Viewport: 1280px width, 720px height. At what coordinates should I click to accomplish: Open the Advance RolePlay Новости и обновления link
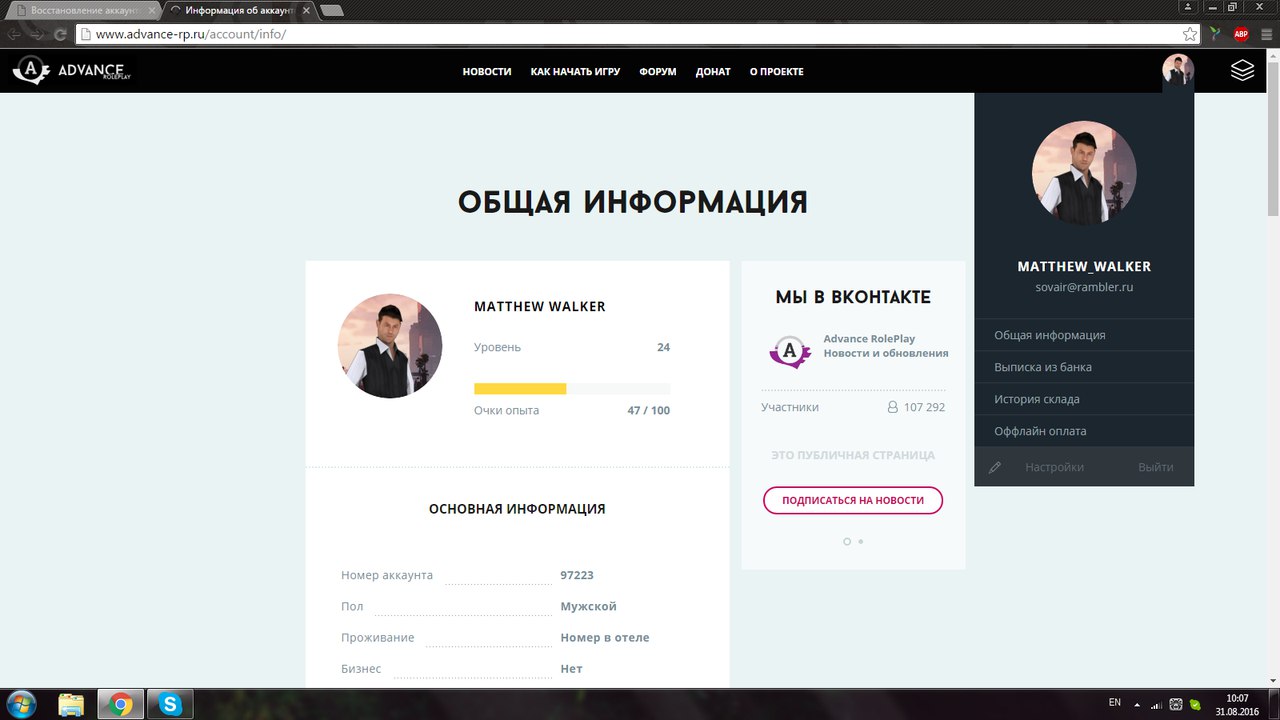point(886,346)
